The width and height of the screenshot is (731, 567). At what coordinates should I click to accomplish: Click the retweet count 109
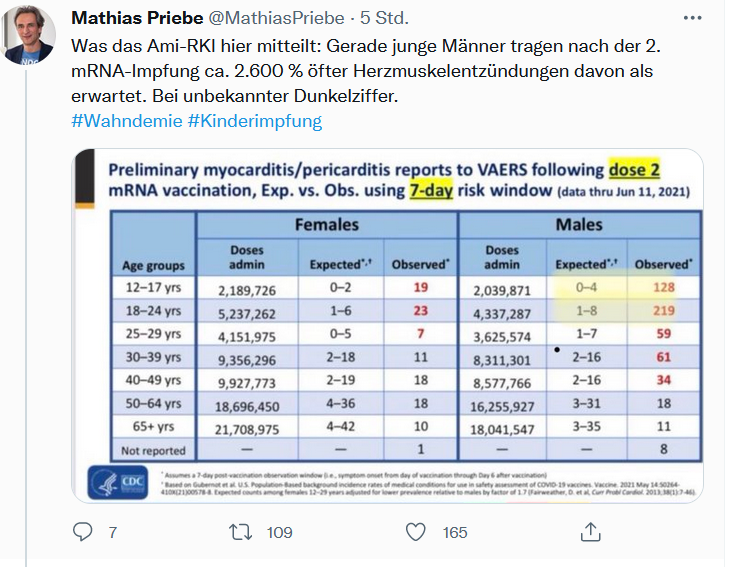[278, 532]
